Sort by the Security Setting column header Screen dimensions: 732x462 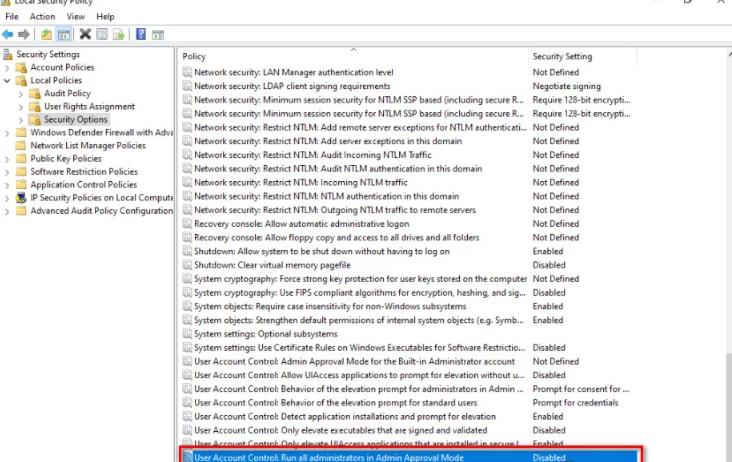(x=583, y=56)
